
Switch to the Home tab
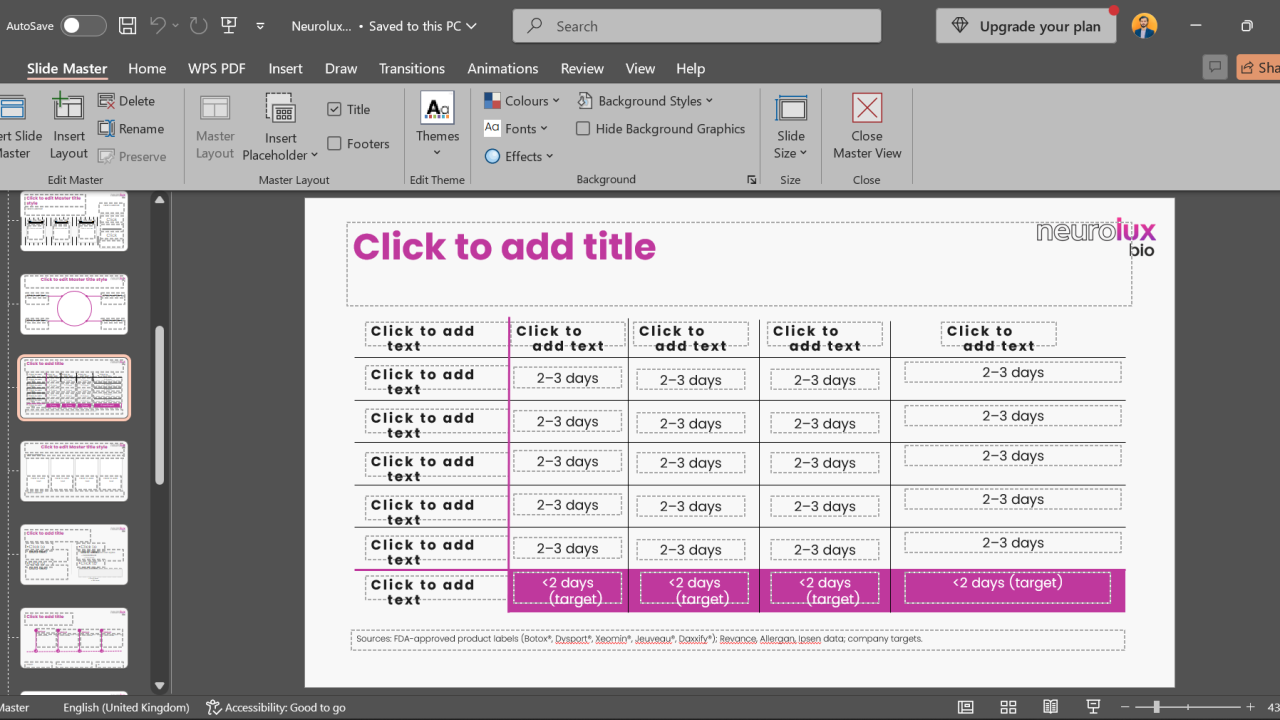tap(147, 68)
